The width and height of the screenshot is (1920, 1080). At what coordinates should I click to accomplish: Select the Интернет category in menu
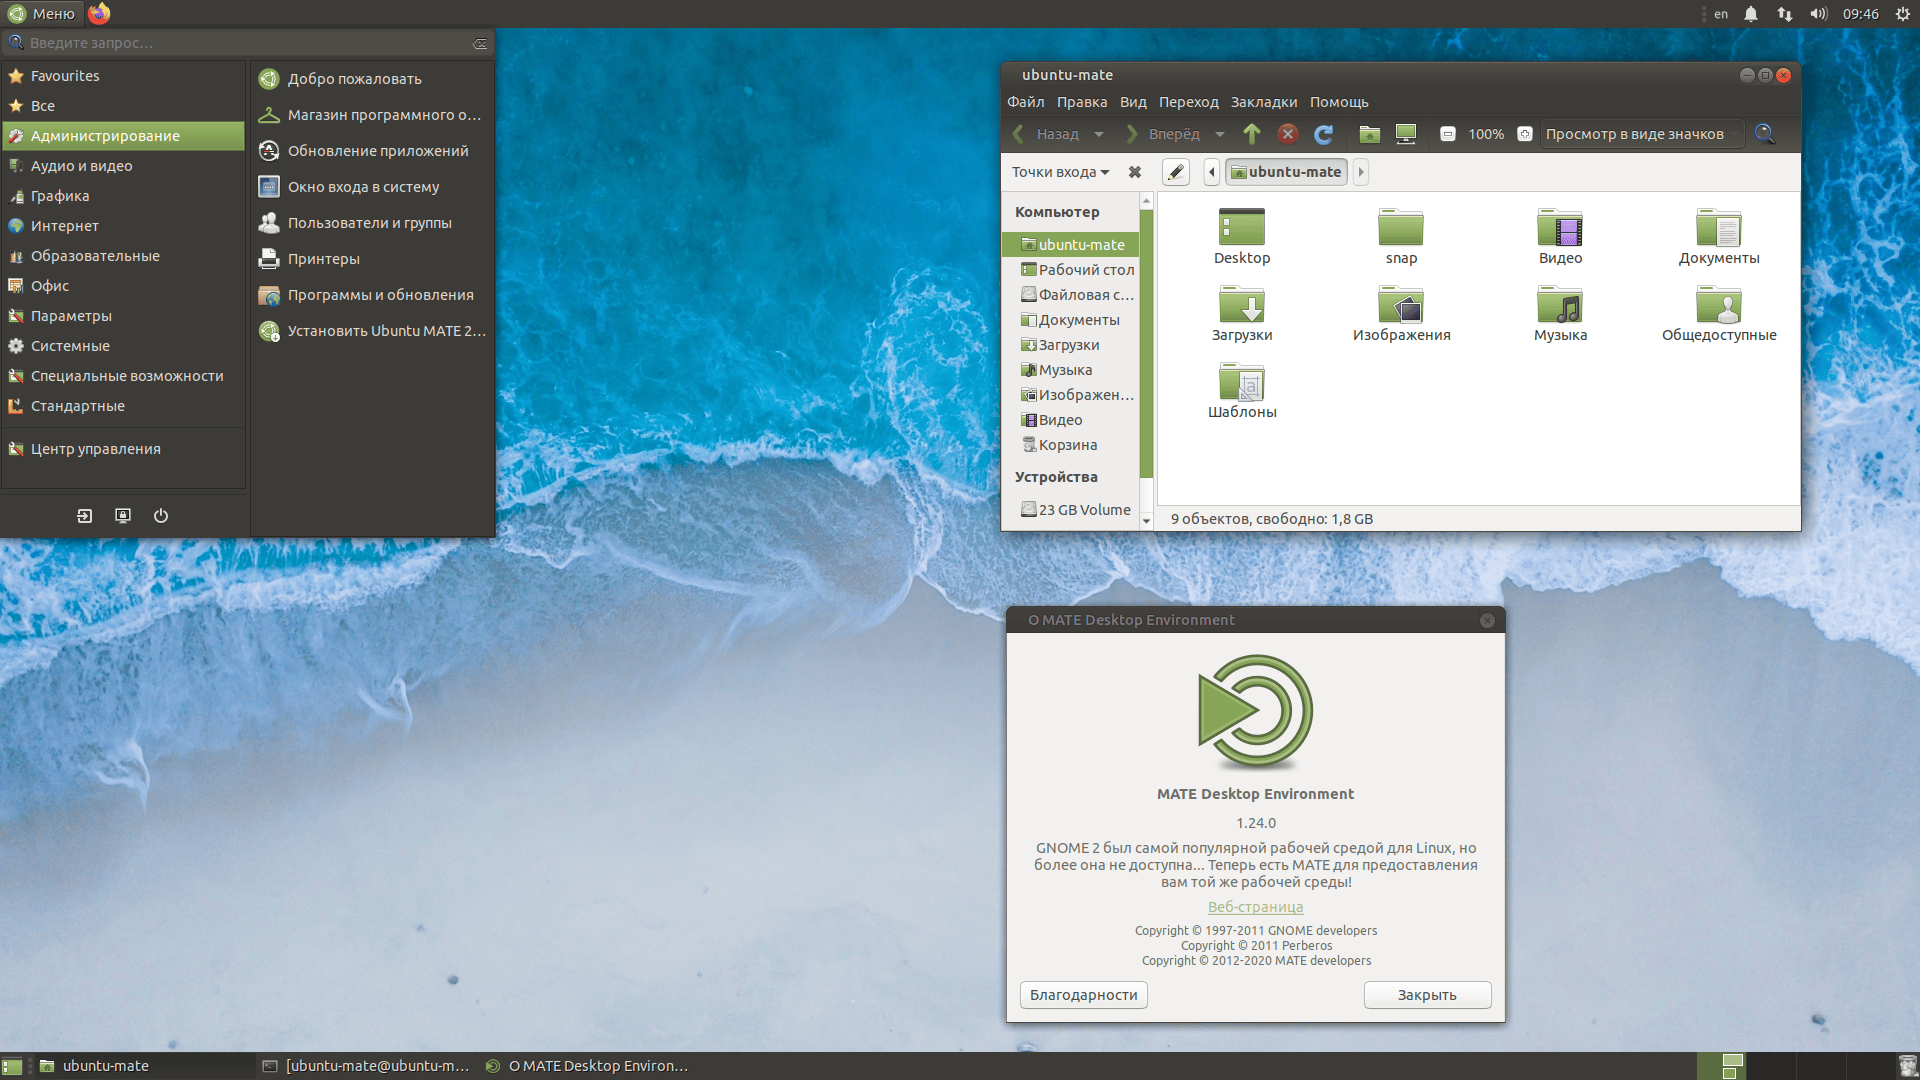[x=123, y=226]
